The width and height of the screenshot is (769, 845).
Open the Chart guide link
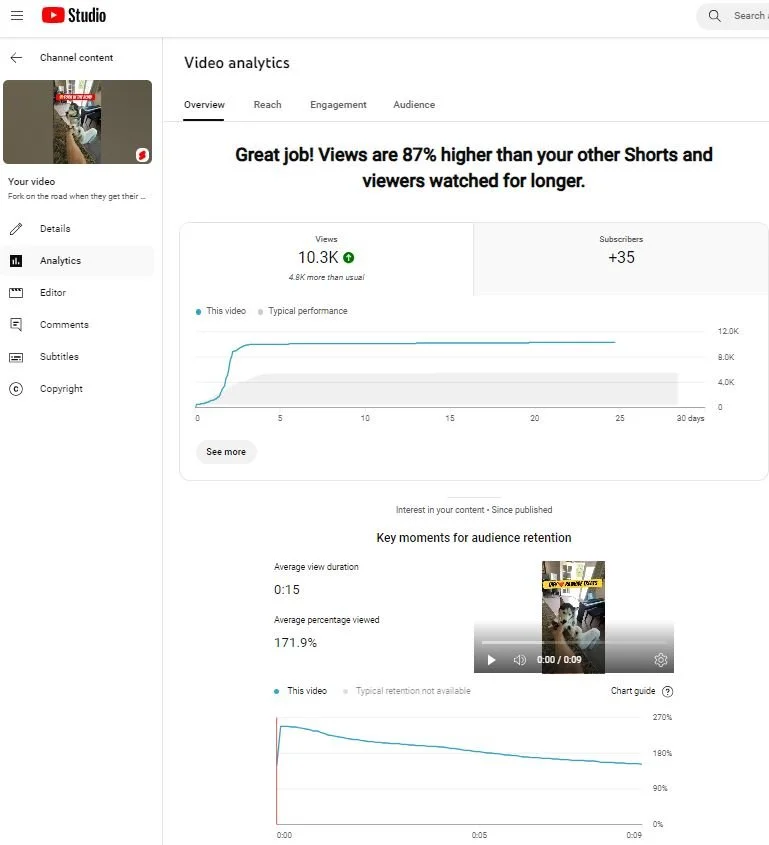click(633, 691)
